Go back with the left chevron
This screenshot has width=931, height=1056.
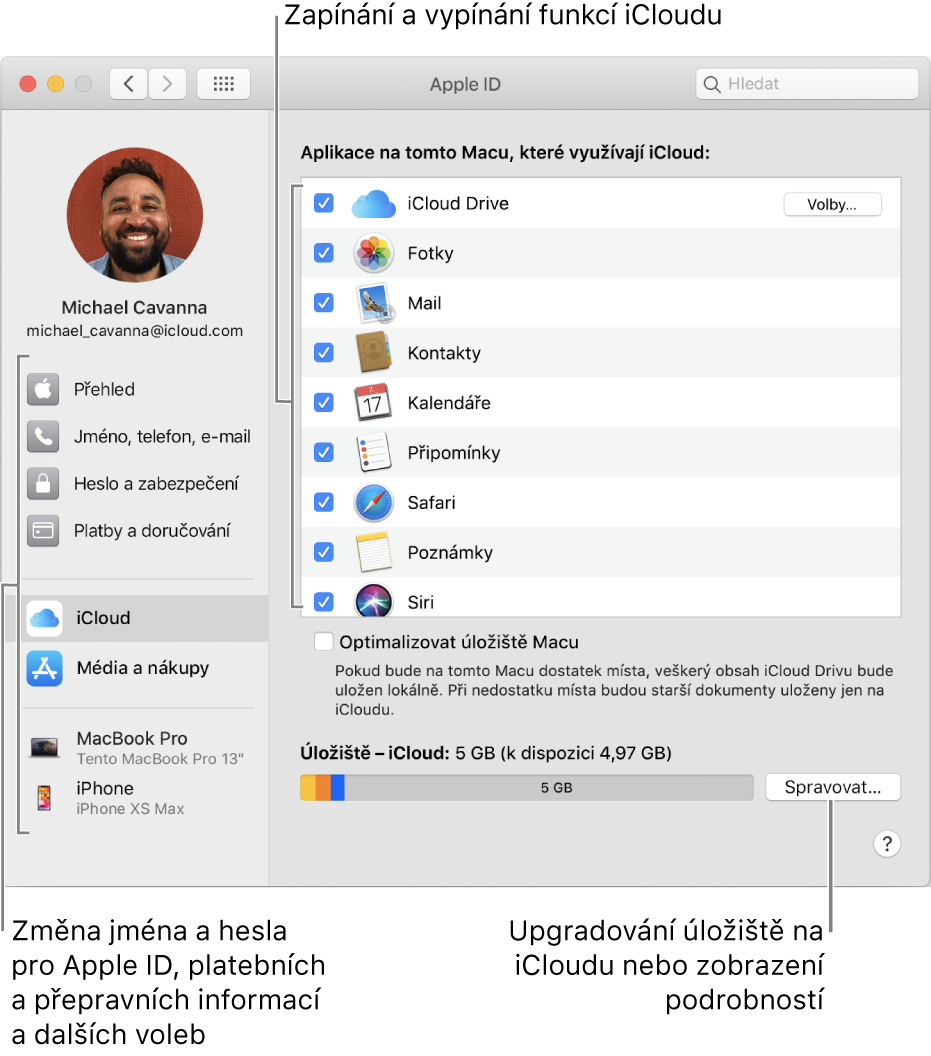tap(129, 84)
